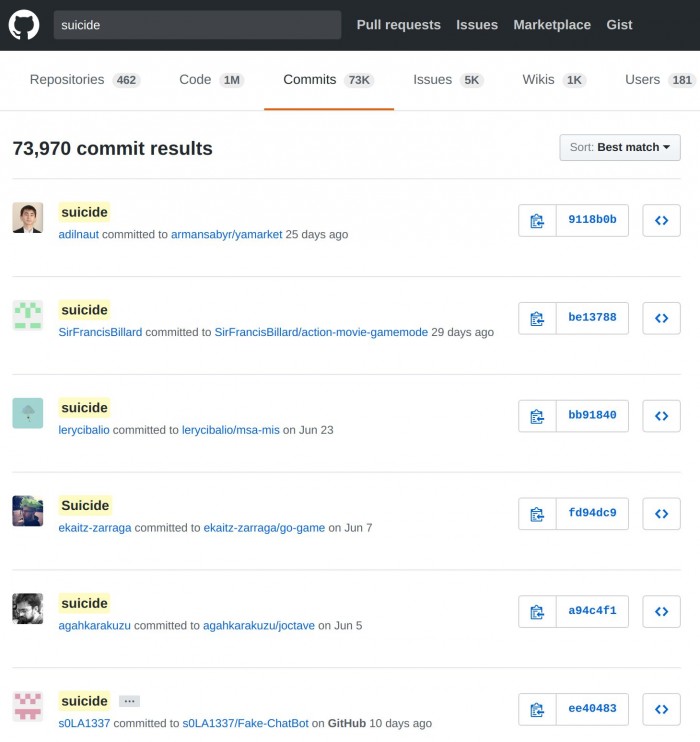Switch to the Repositories tab
Screen dimensions: 700x742
click(85, 80)
